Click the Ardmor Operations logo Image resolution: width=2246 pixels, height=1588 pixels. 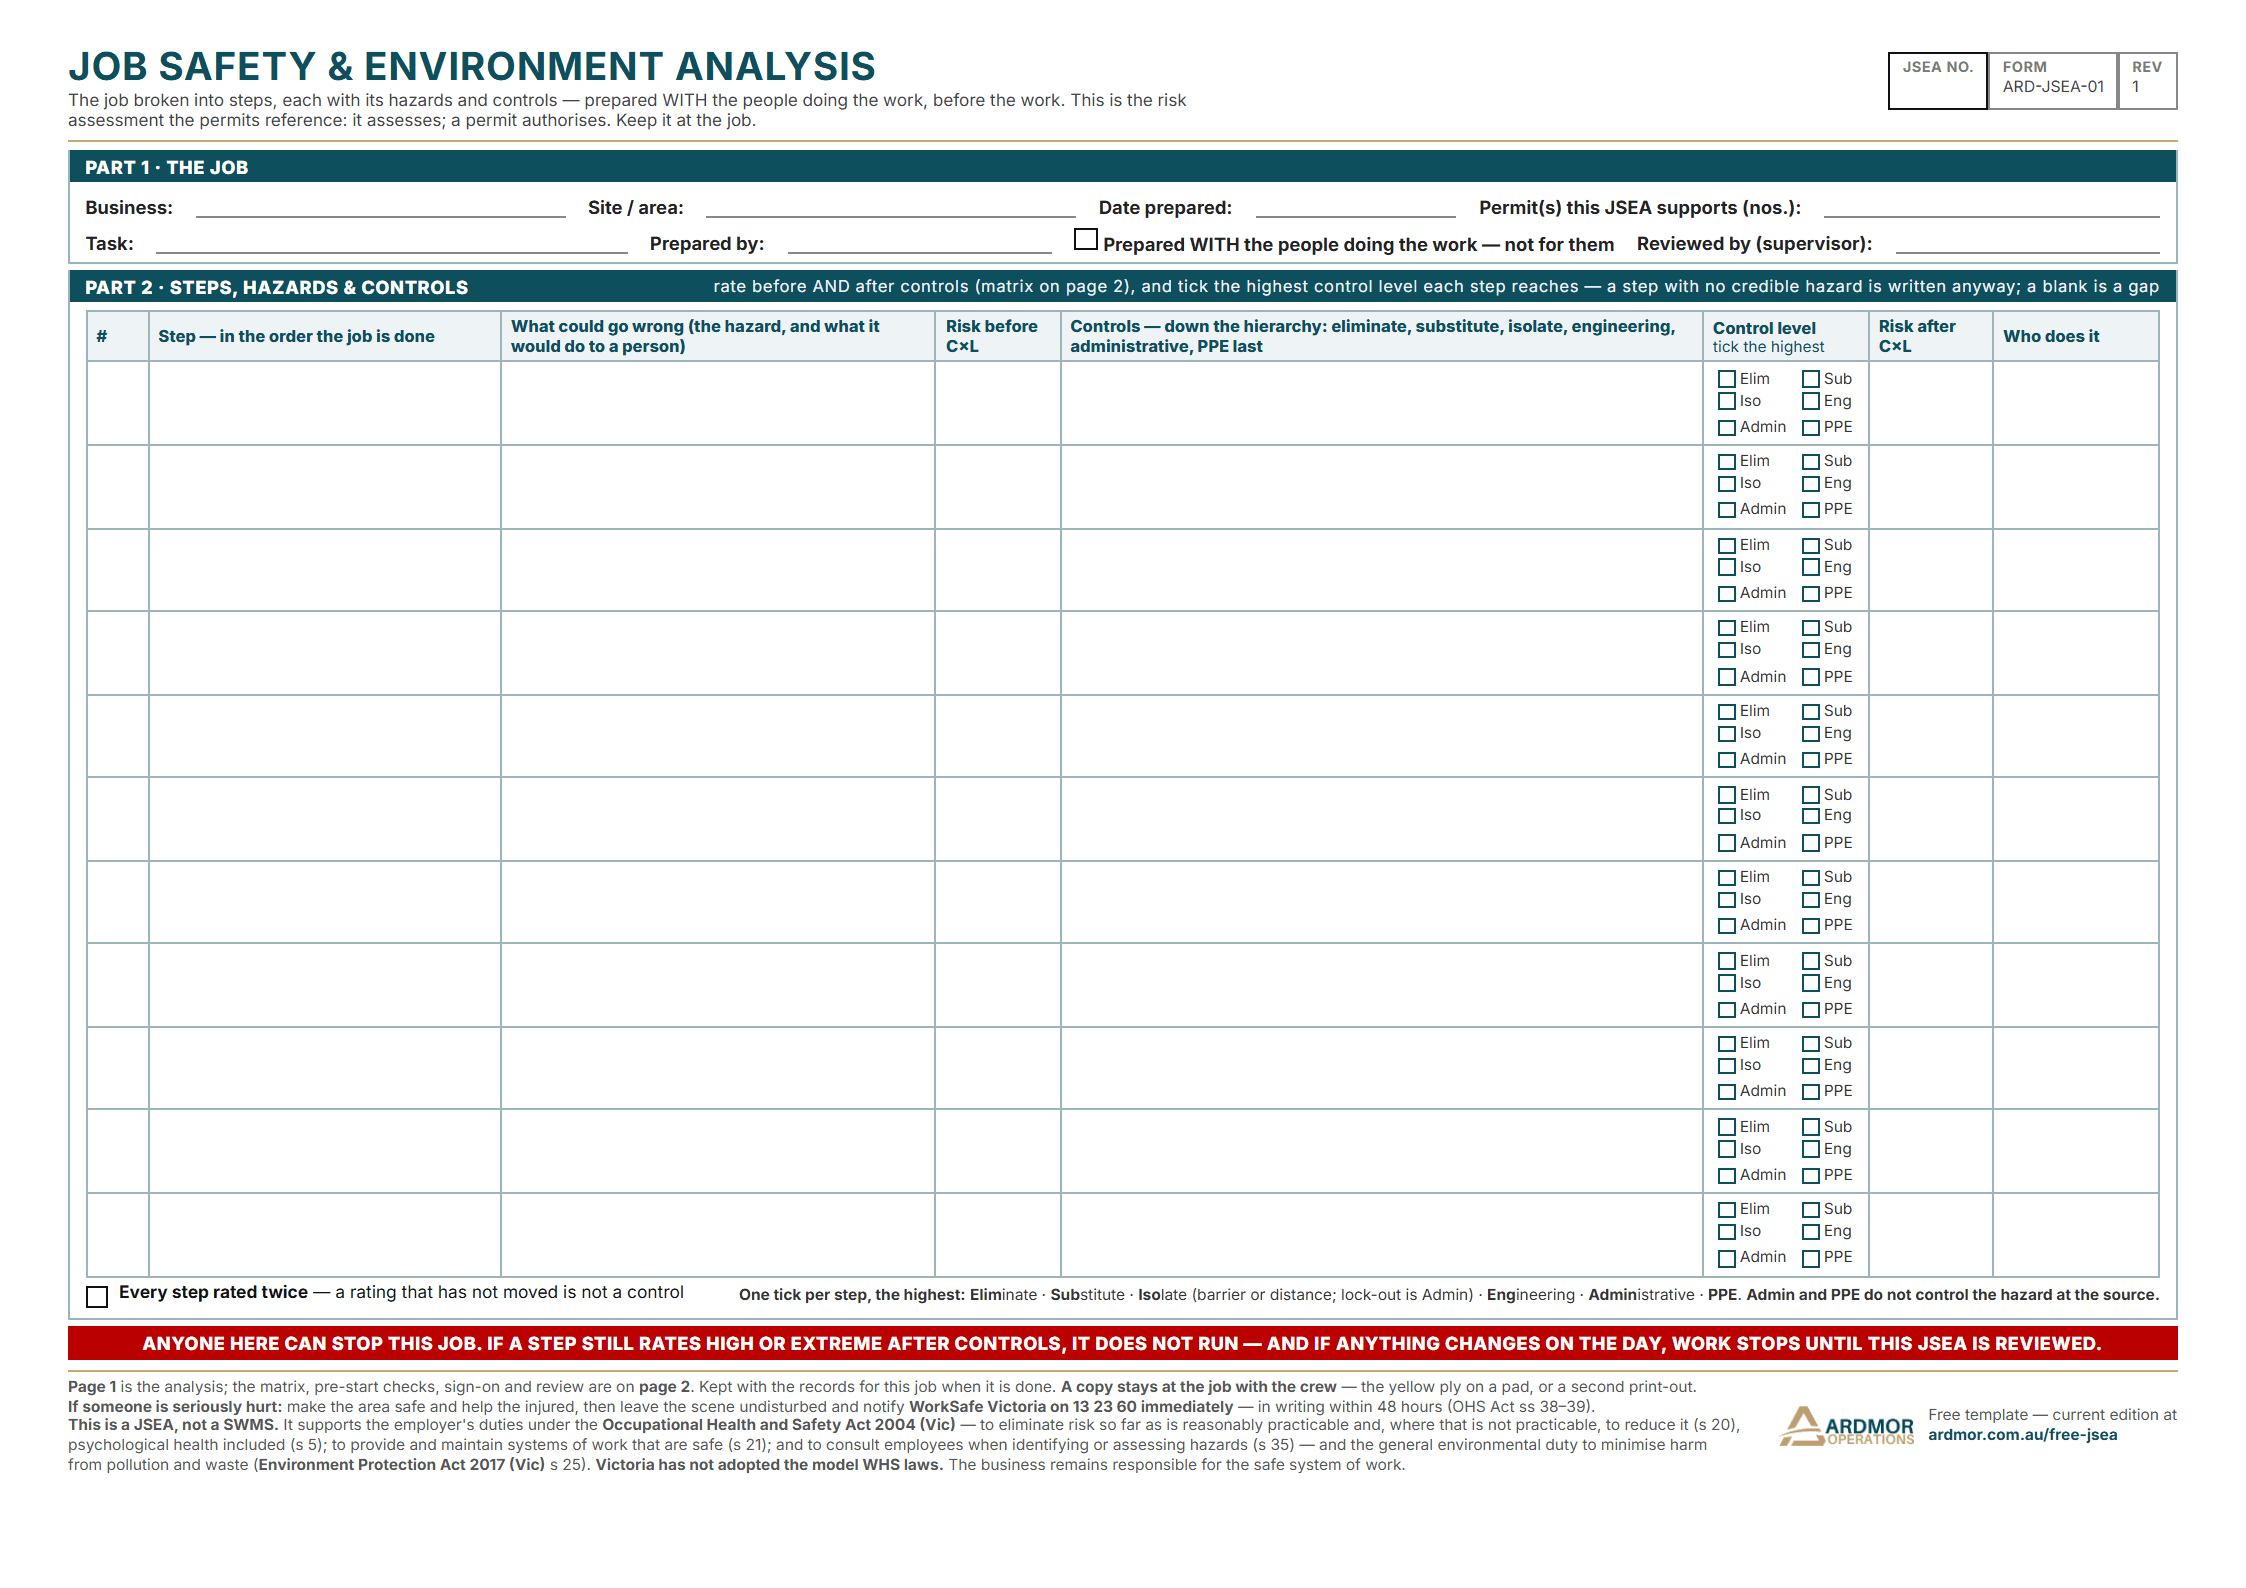point(1847,1426)
